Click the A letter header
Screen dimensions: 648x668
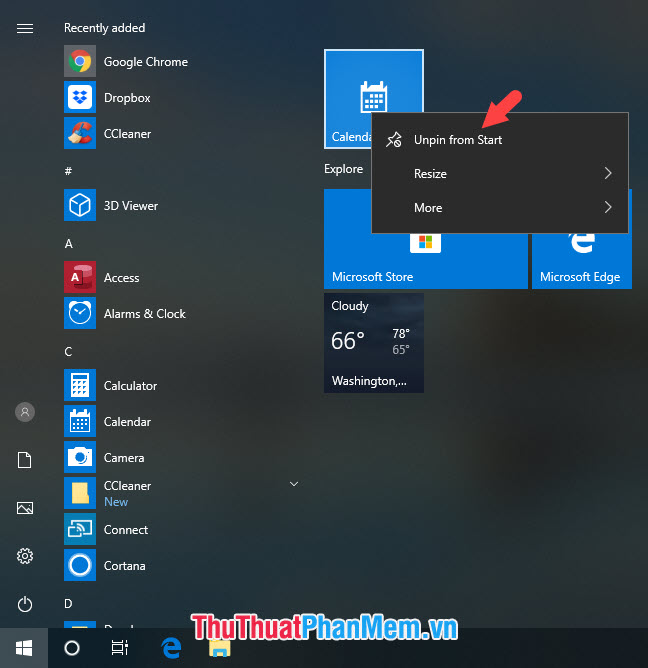coord(69,244)
